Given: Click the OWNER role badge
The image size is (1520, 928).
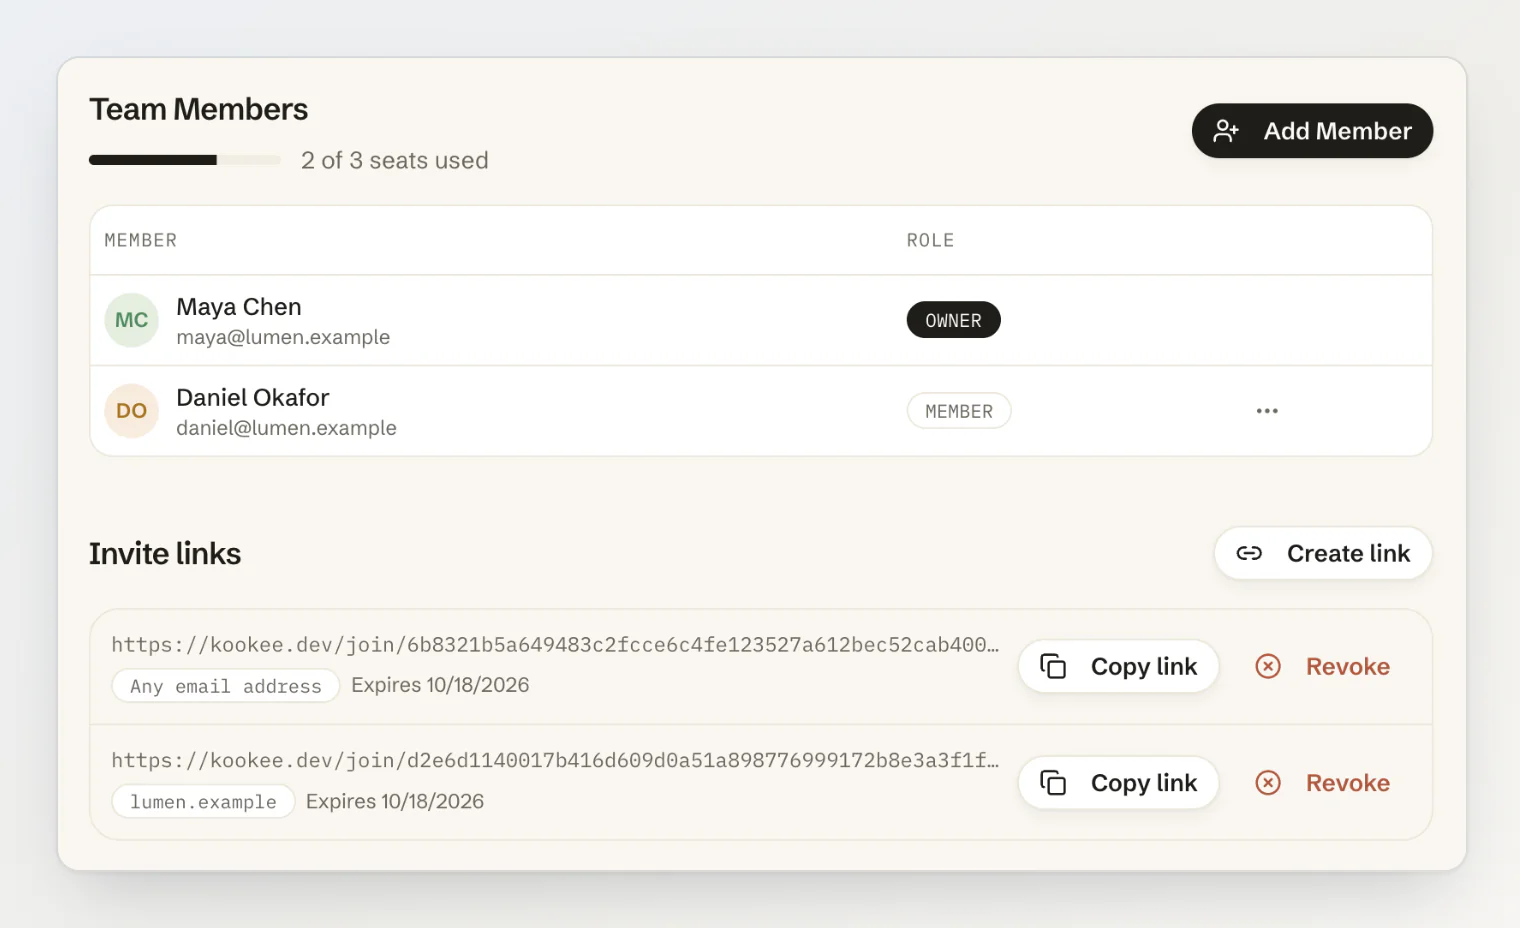Looking at the screenshot, I should [953, 320].
